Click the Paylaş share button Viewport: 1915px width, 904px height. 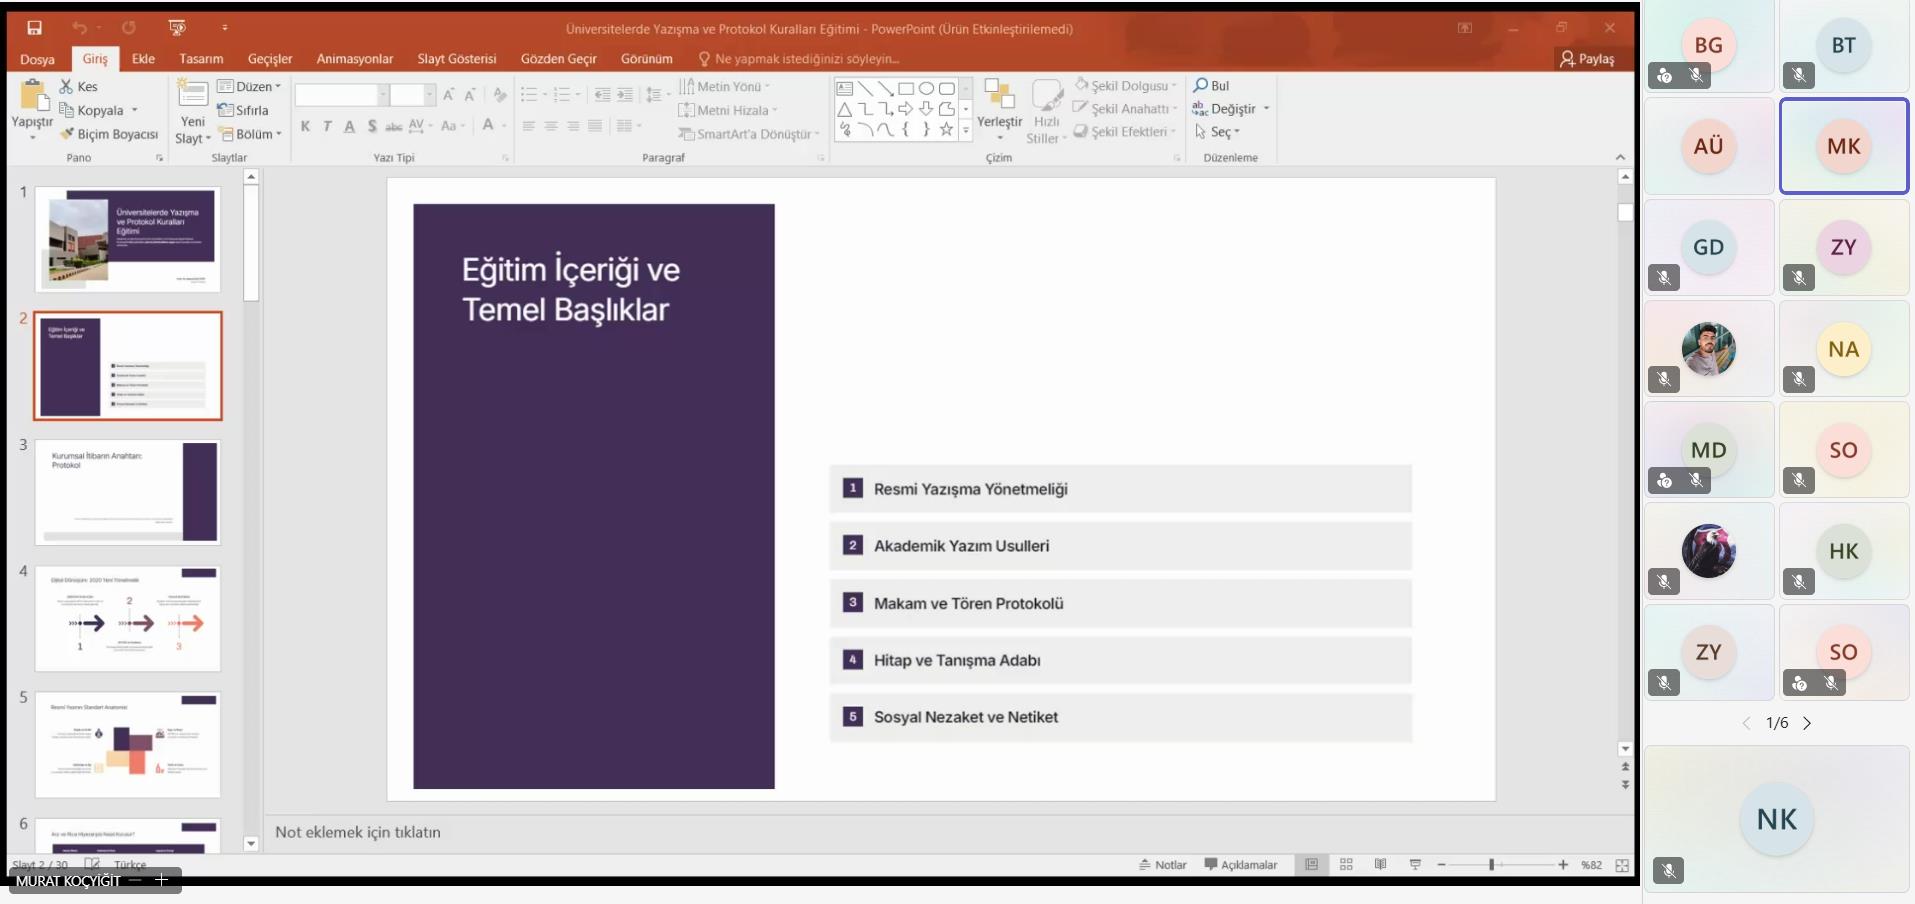[x=1587, y=59]
